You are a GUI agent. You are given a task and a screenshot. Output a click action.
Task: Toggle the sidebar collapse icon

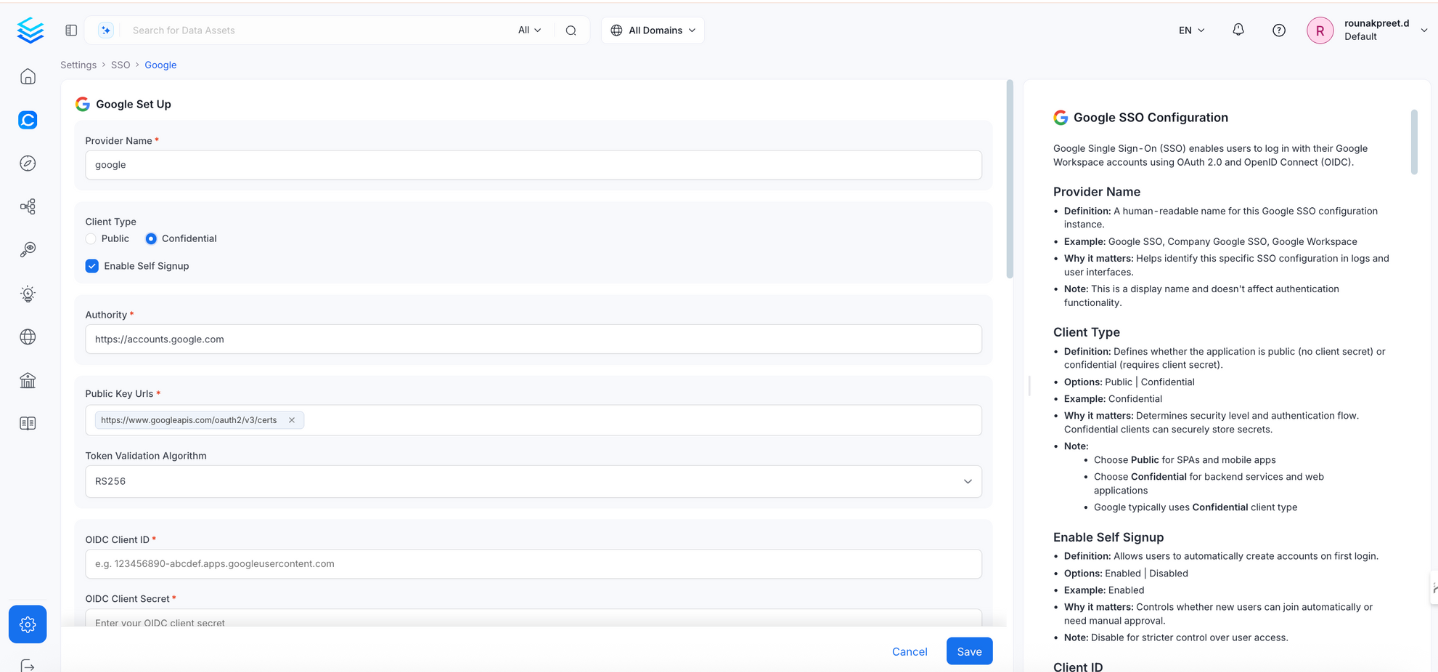point(71,30)
